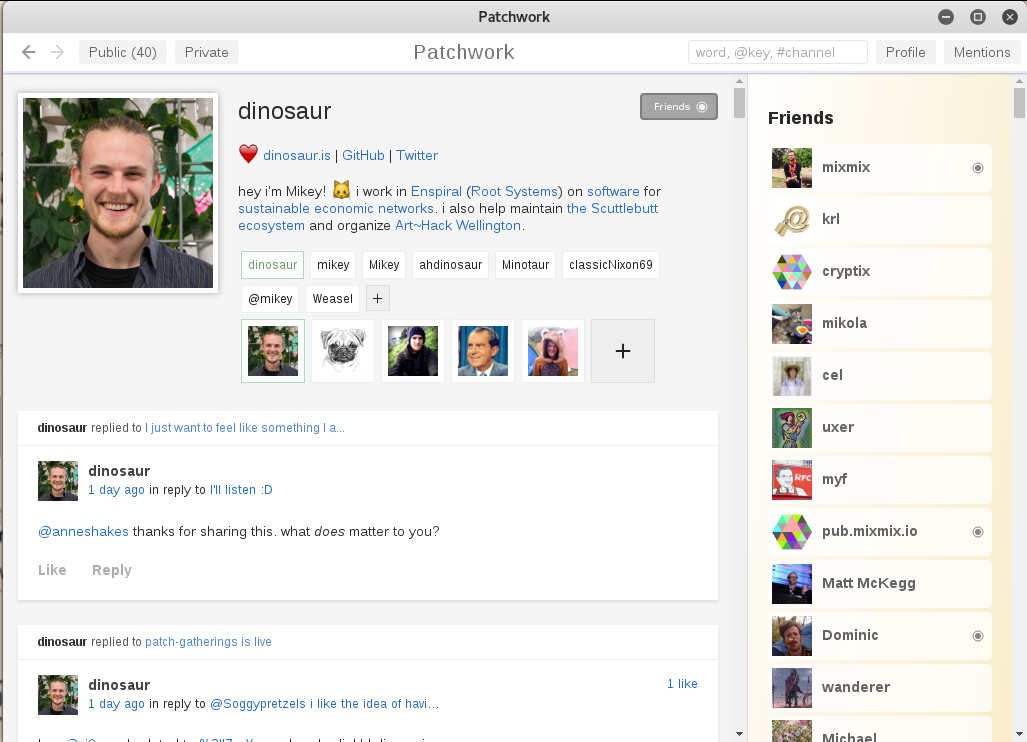Image resolution: width=1027 pixels, height=742 pixels.
Task: Toggle the Friends follow button on profile
Action: (x=679, y=107)
